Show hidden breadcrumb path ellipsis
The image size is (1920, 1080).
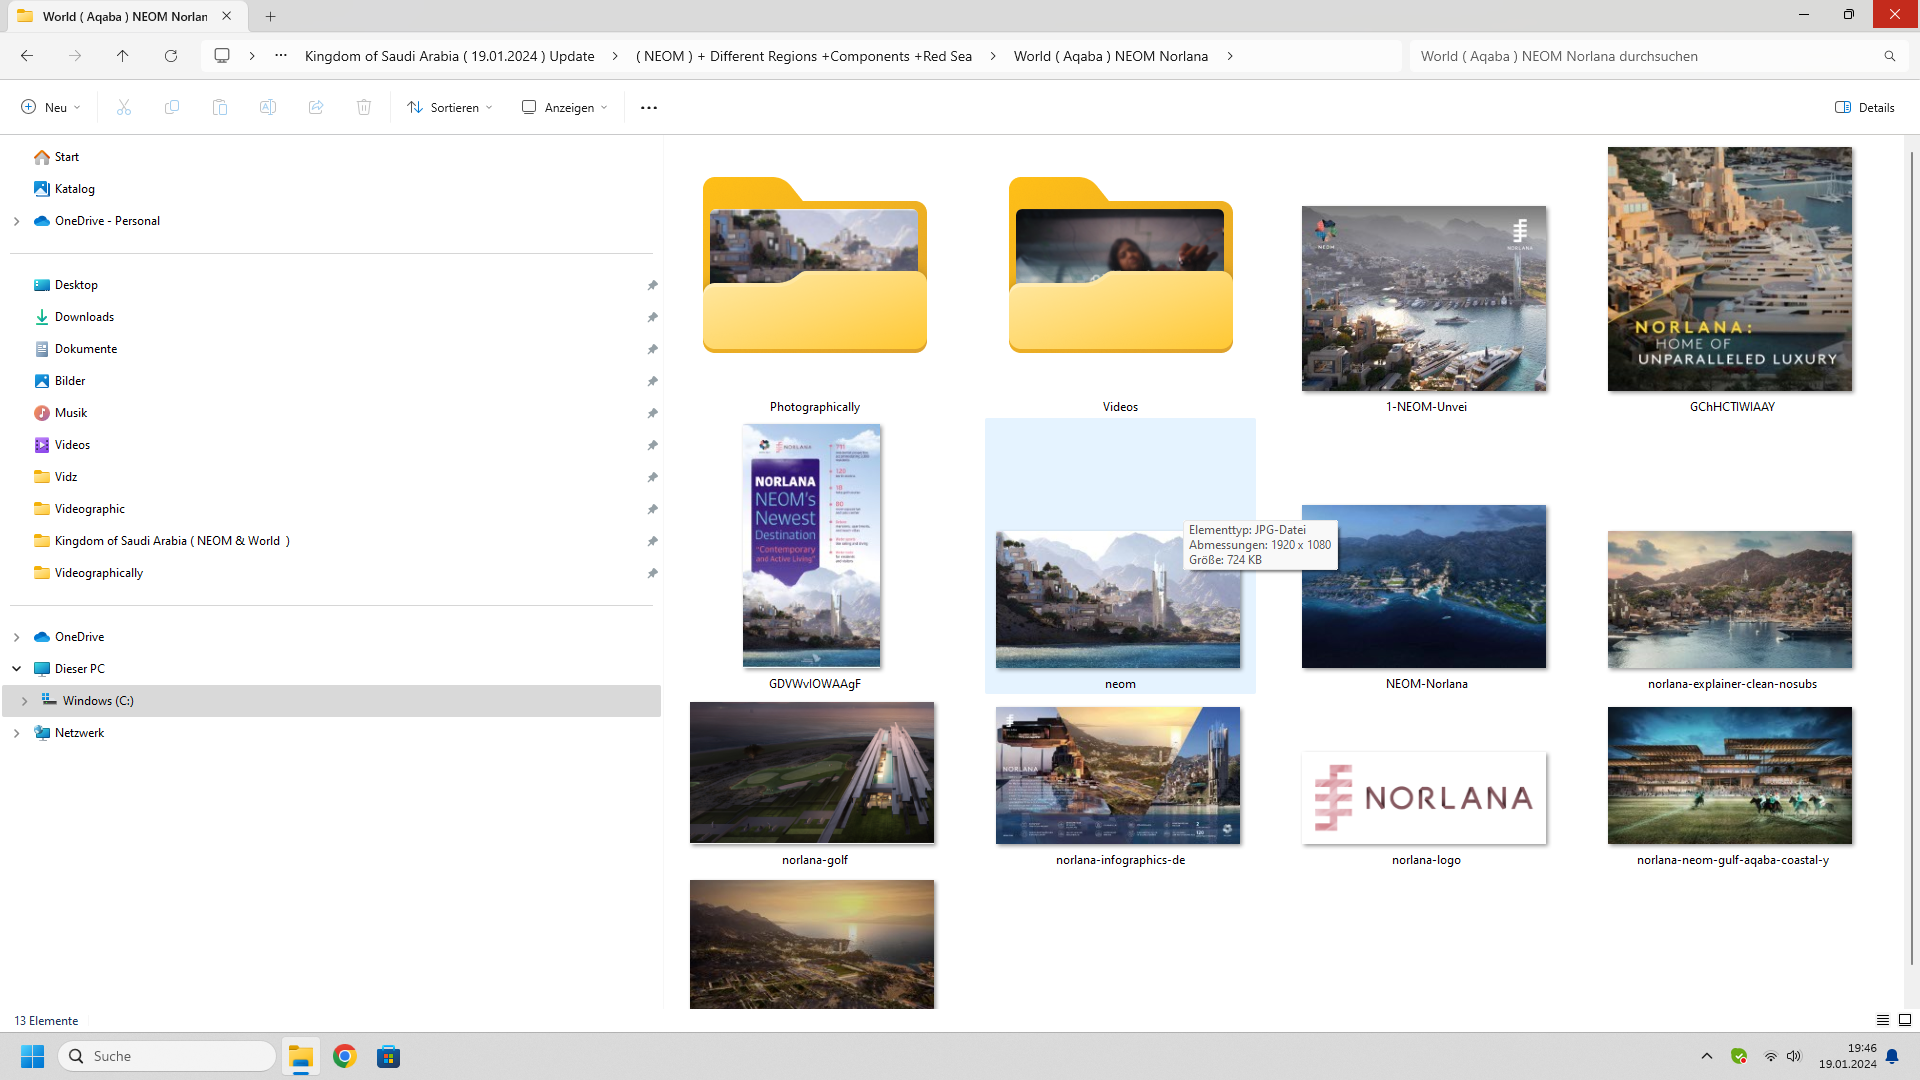[281, 56]
